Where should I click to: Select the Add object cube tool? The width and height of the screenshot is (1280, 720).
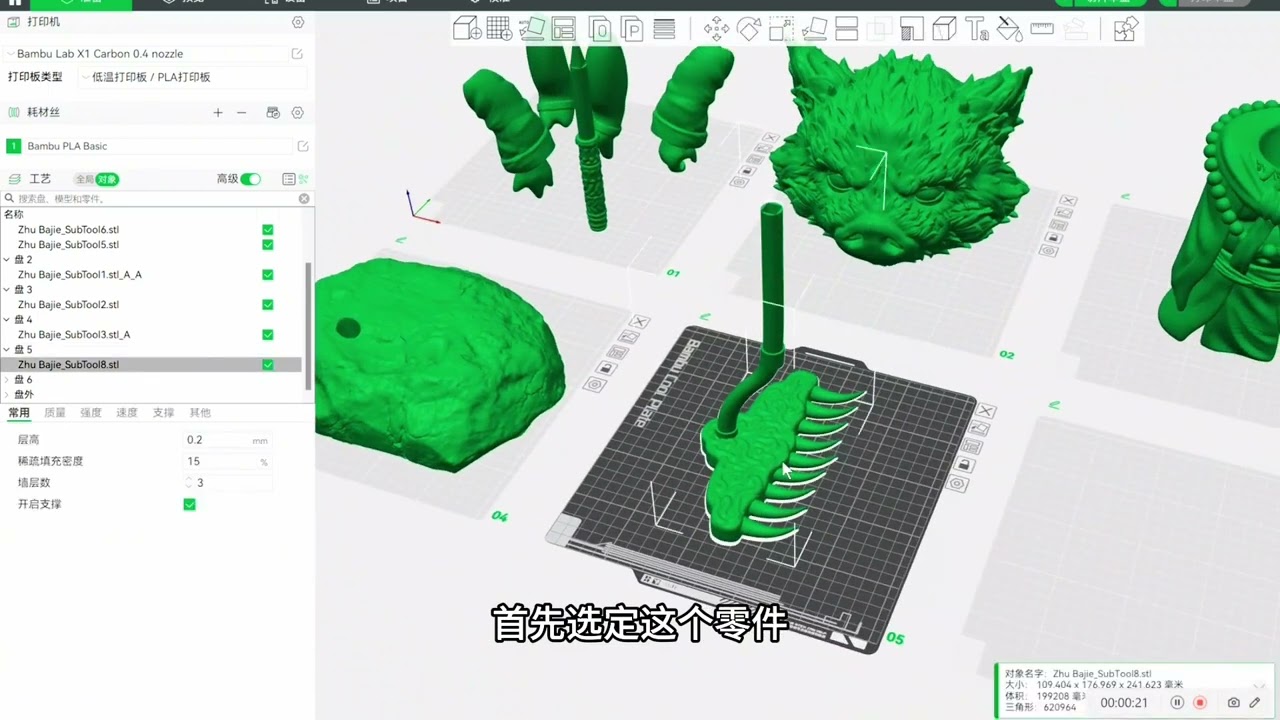(x=467, y=29)
